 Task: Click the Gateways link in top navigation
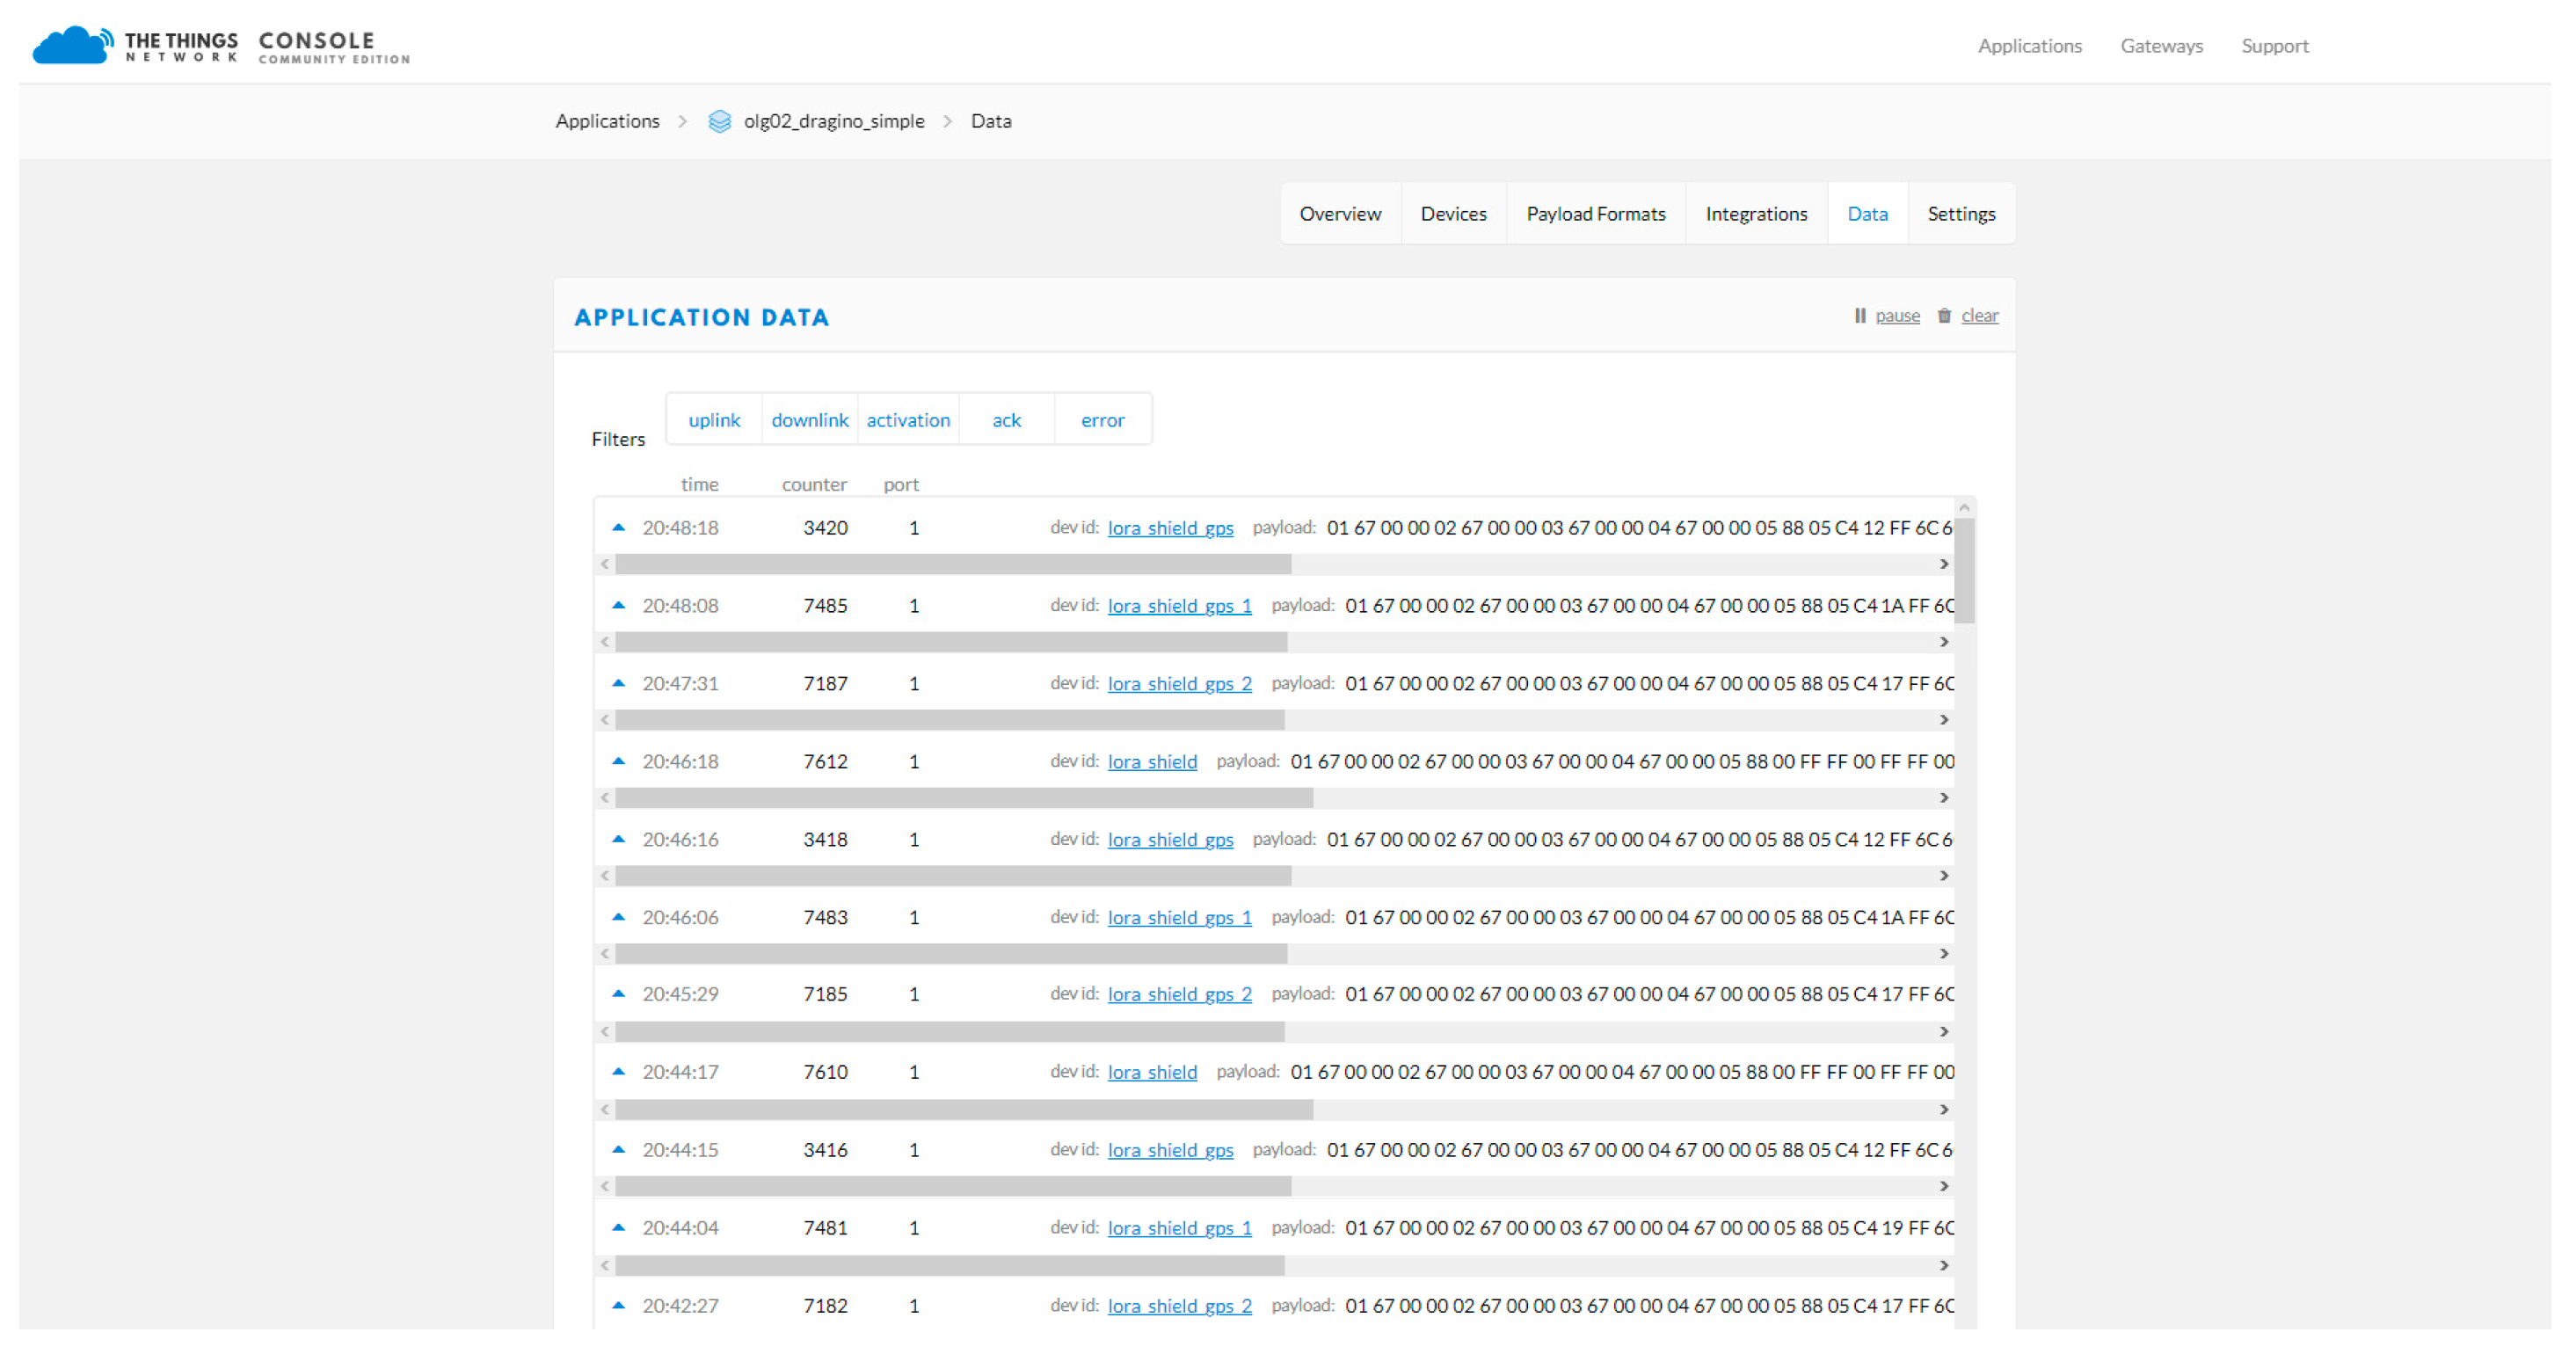[2161, 46]
